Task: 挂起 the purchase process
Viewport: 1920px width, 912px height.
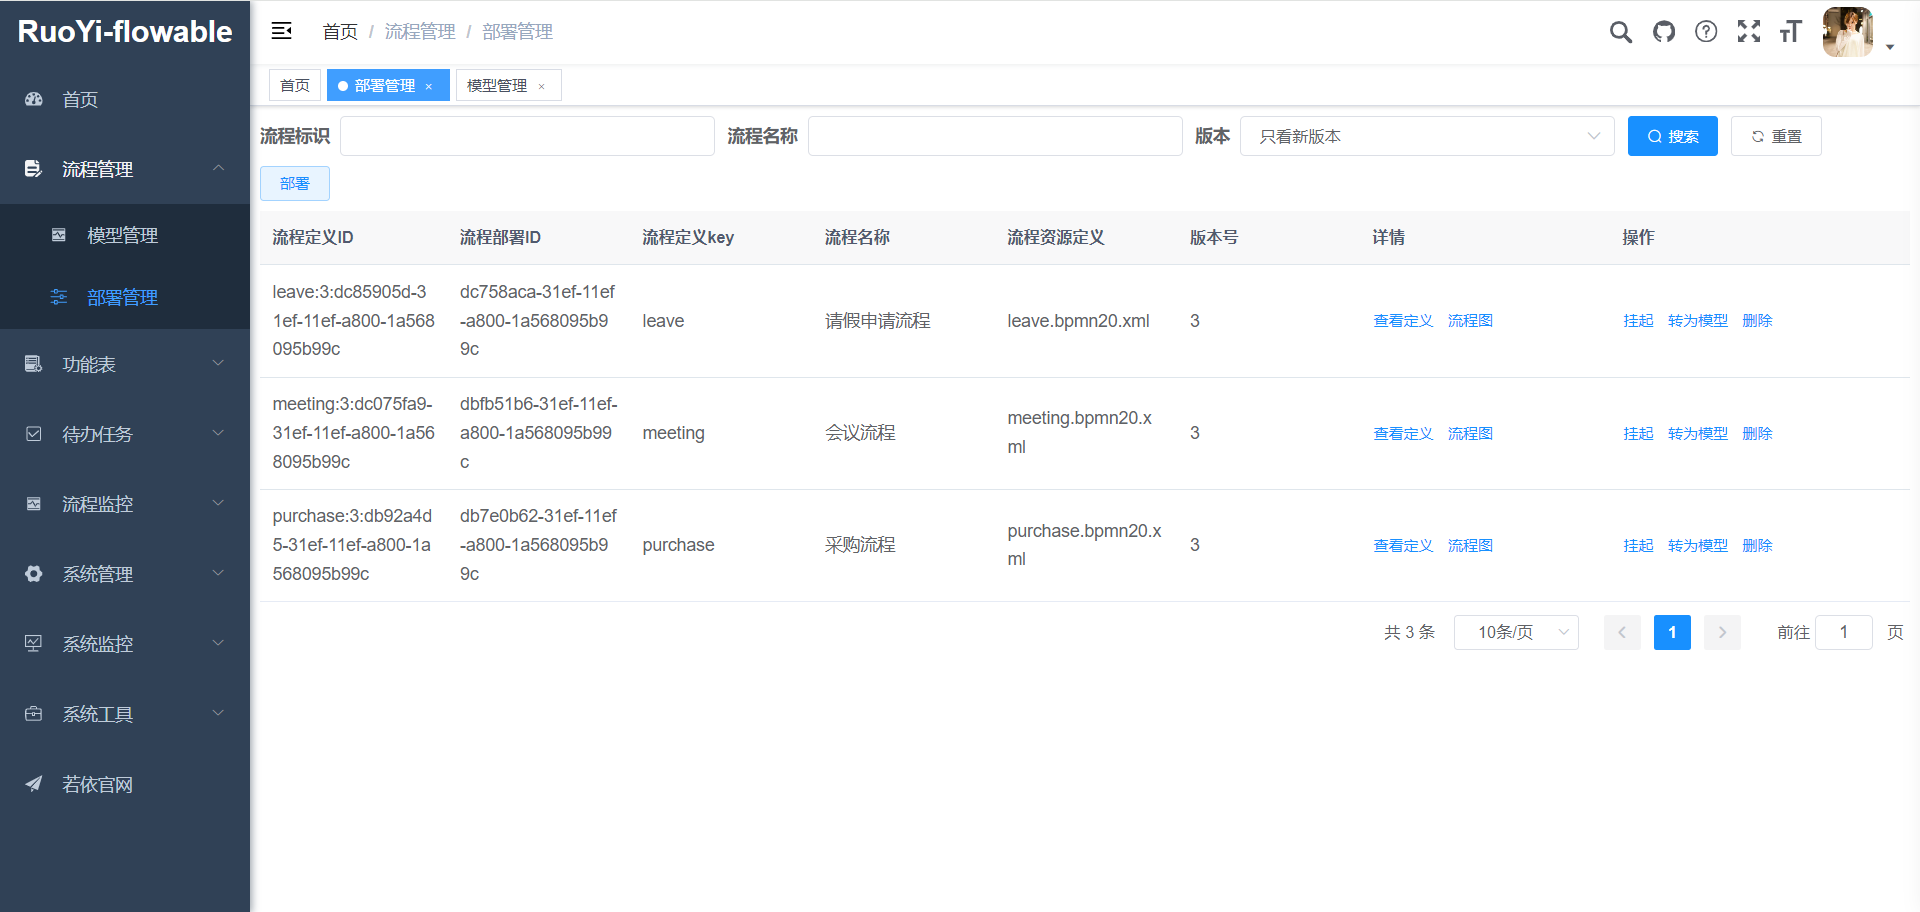Action: [1638, 545]
